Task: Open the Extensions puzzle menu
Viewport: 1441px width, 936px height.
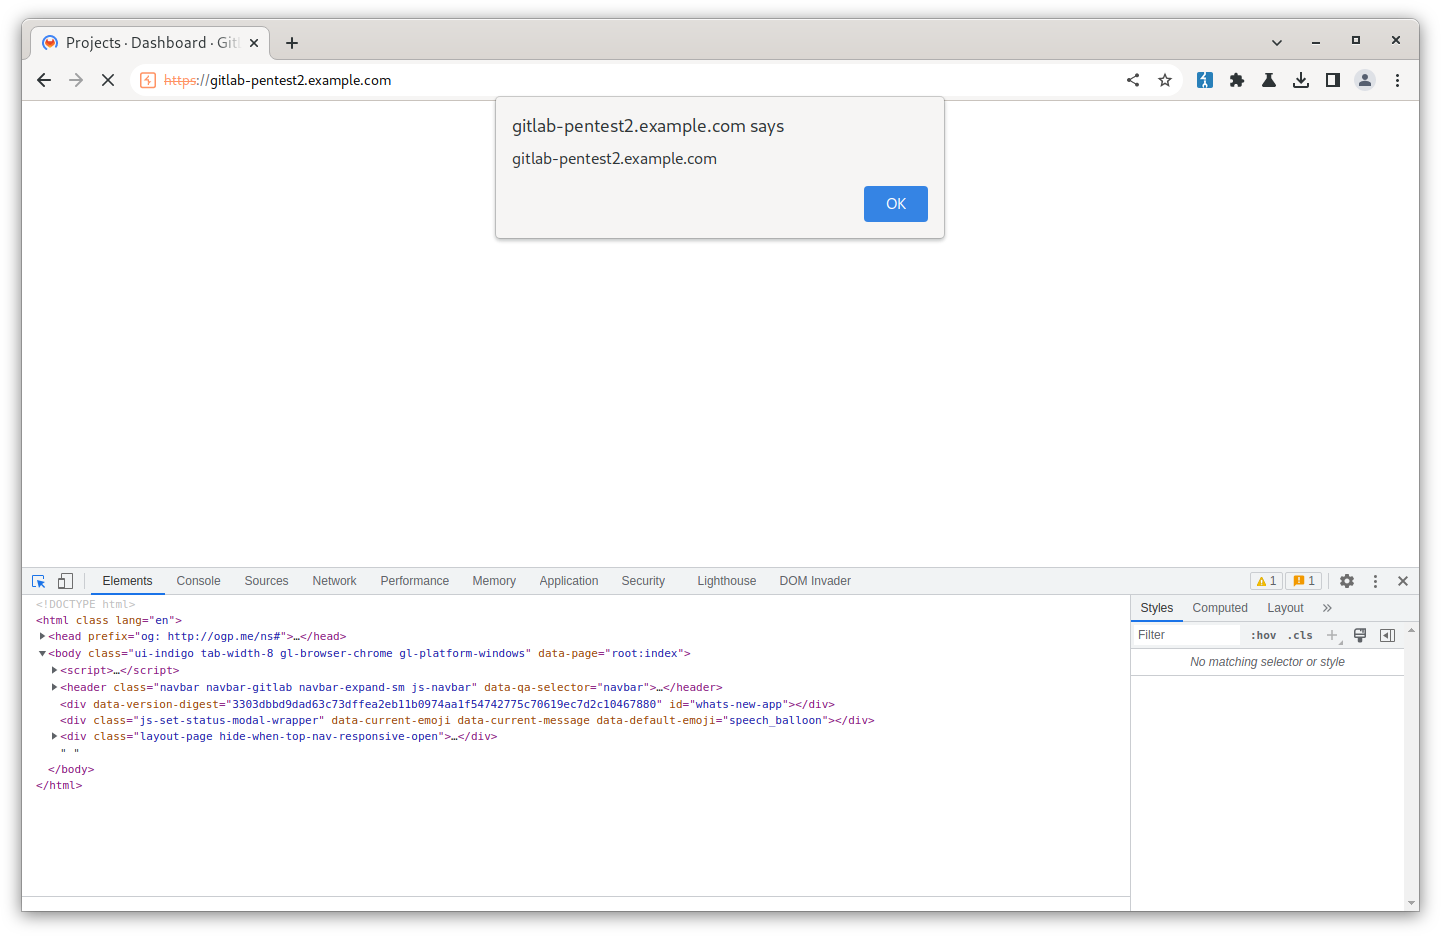Action: pyautogui.click(x=1237, y=80)
